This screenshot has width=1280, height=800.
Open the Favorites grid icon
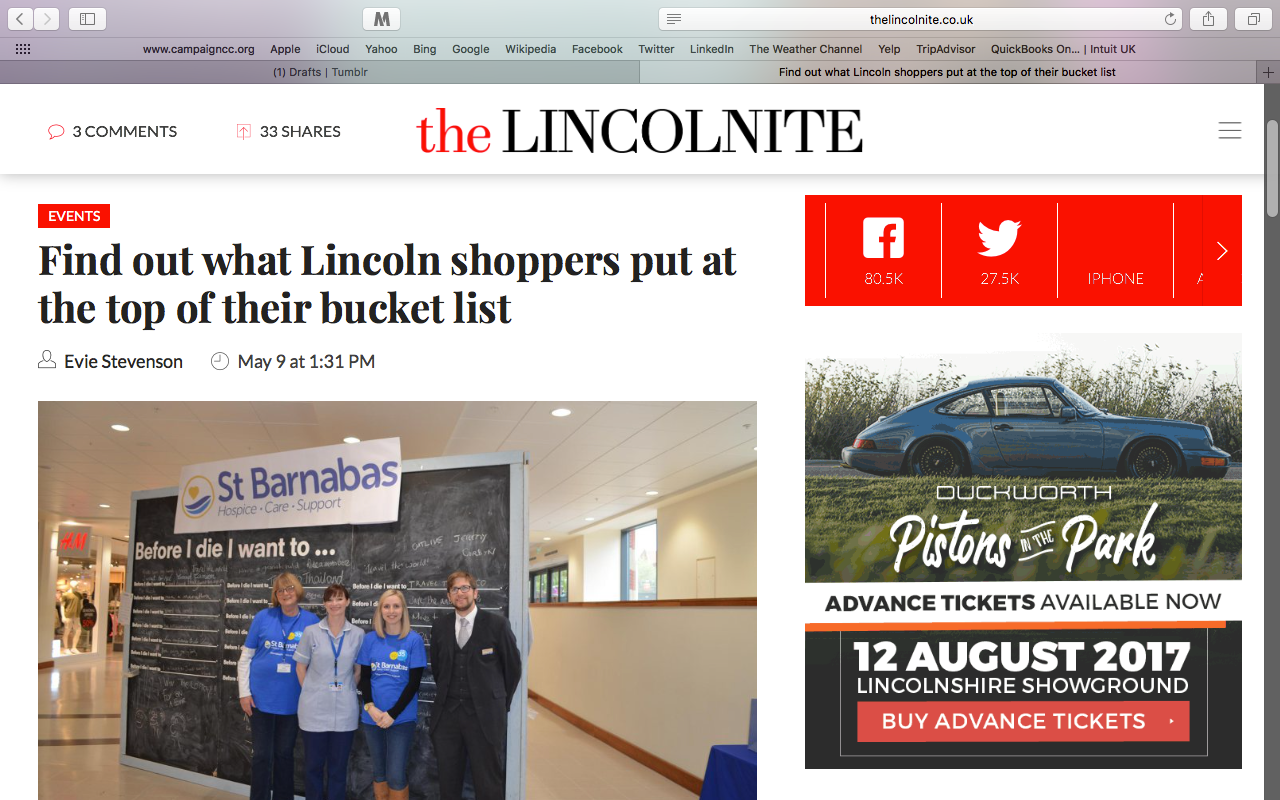click(23, 49)
